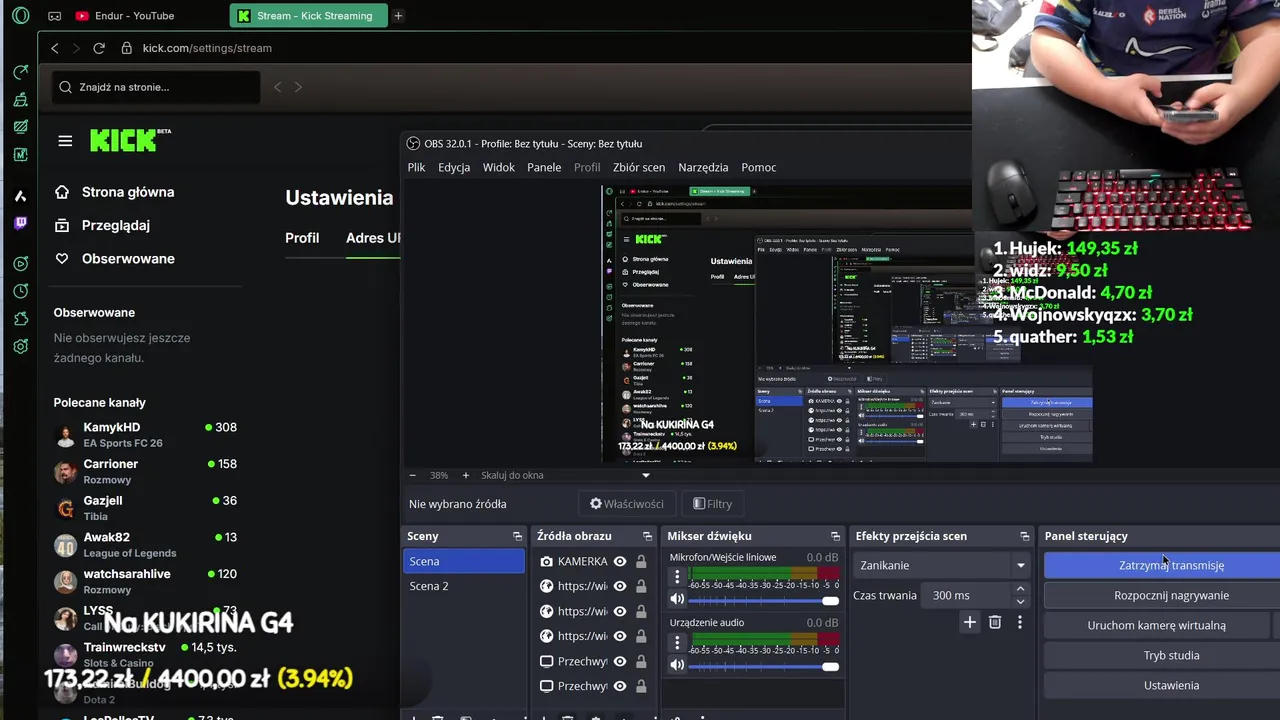Remove scene transition with trash icon

[995, 622]
